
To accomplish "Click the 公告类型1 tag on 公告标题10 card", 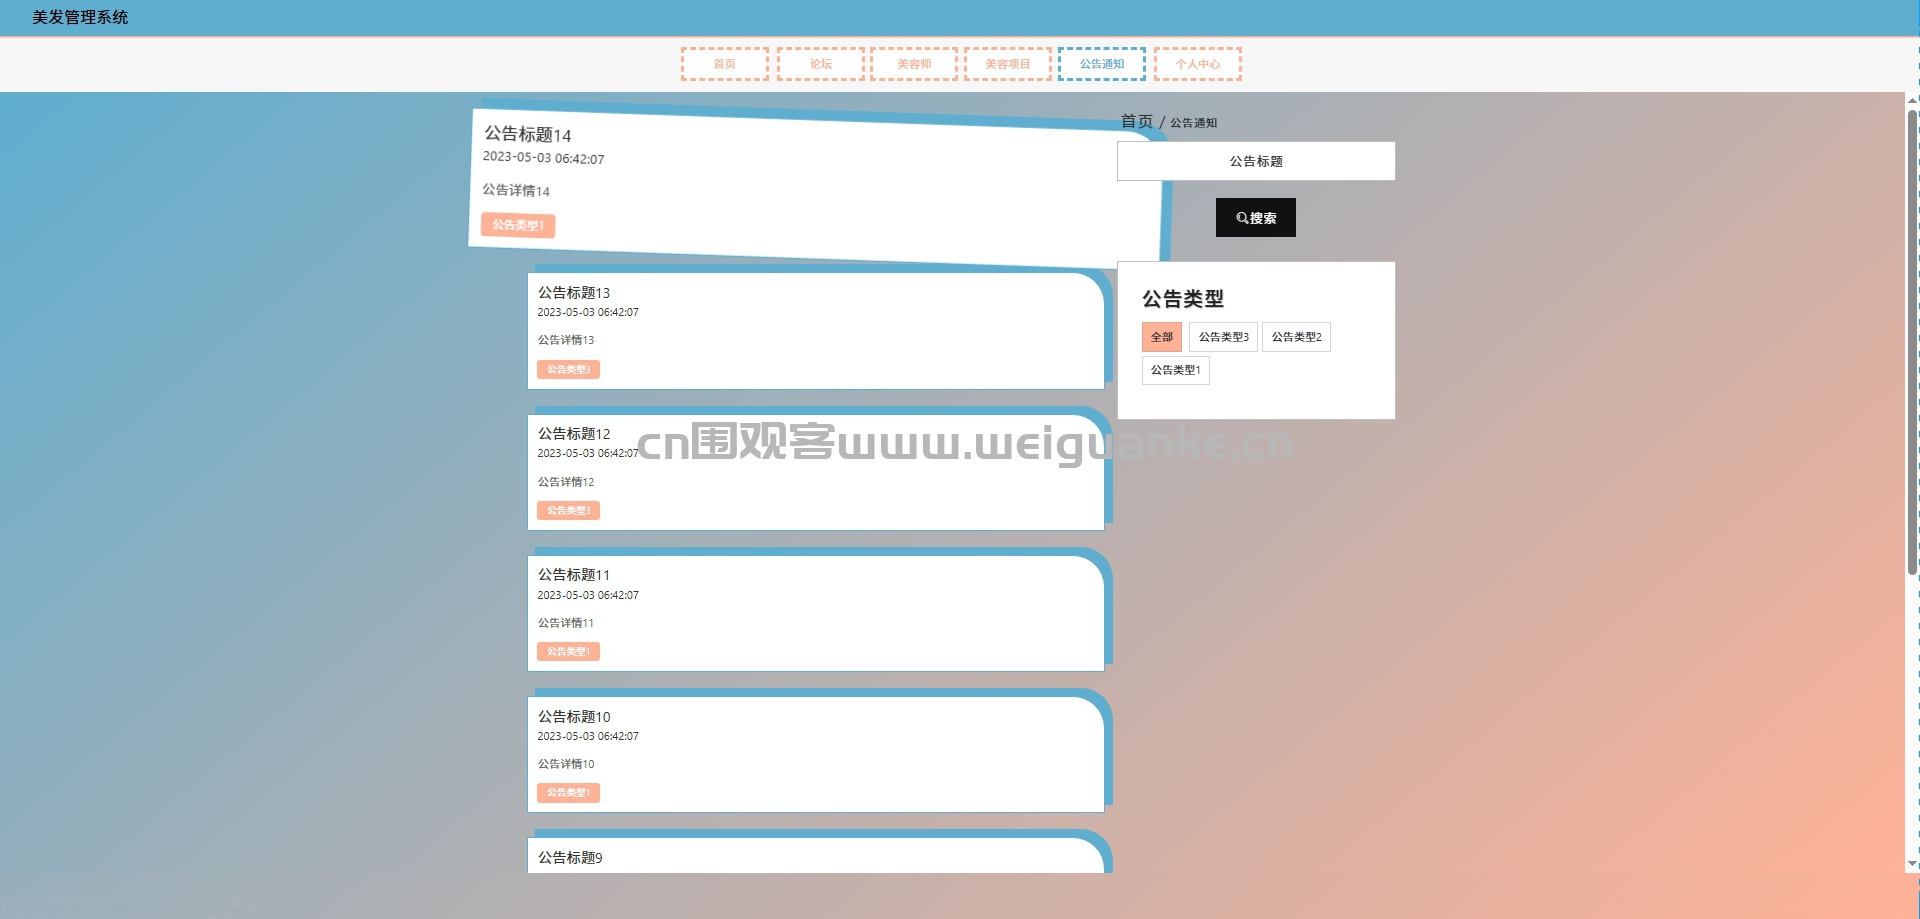I will click(x=569, y=793).
